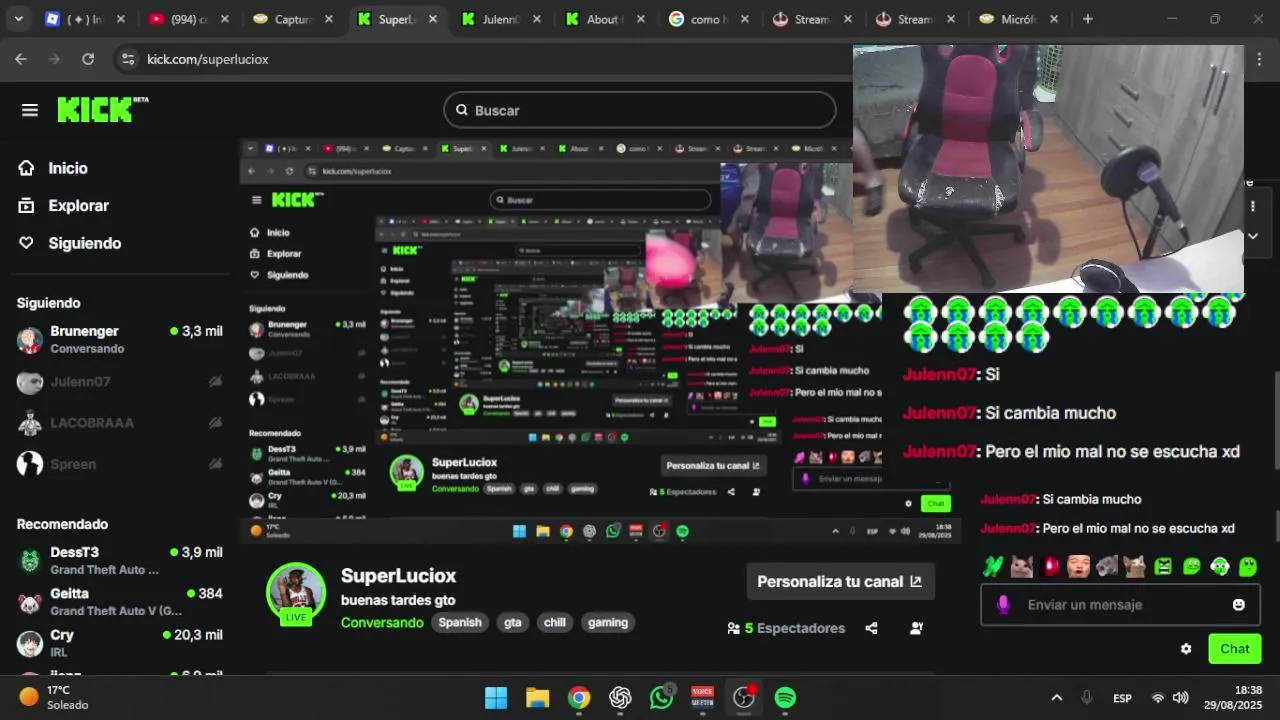The height and width of the screenshot is (720, 1280).
Task: Expand chat header chevron below three dots
Action: [x=1253, y=236]
